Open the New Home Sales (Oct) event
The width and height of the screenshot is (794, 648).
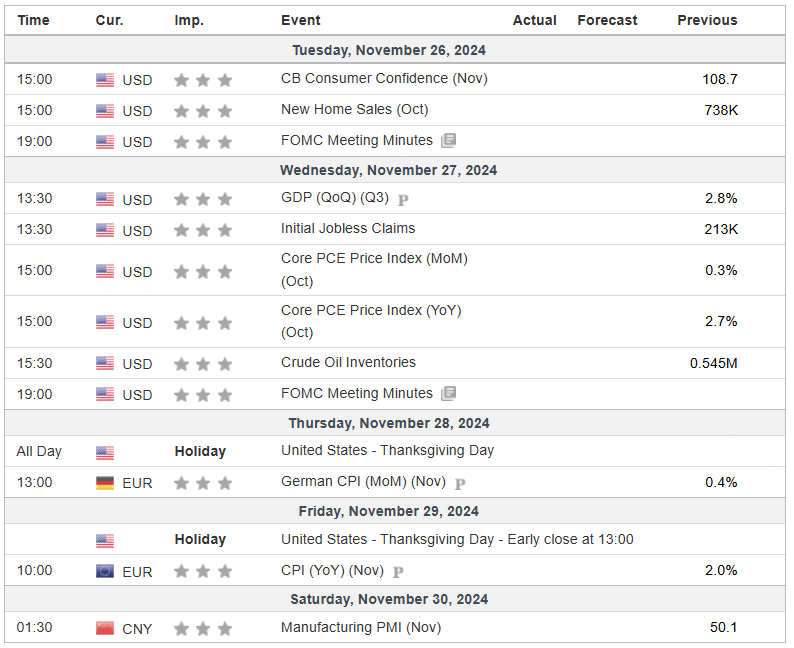point(354,109)
